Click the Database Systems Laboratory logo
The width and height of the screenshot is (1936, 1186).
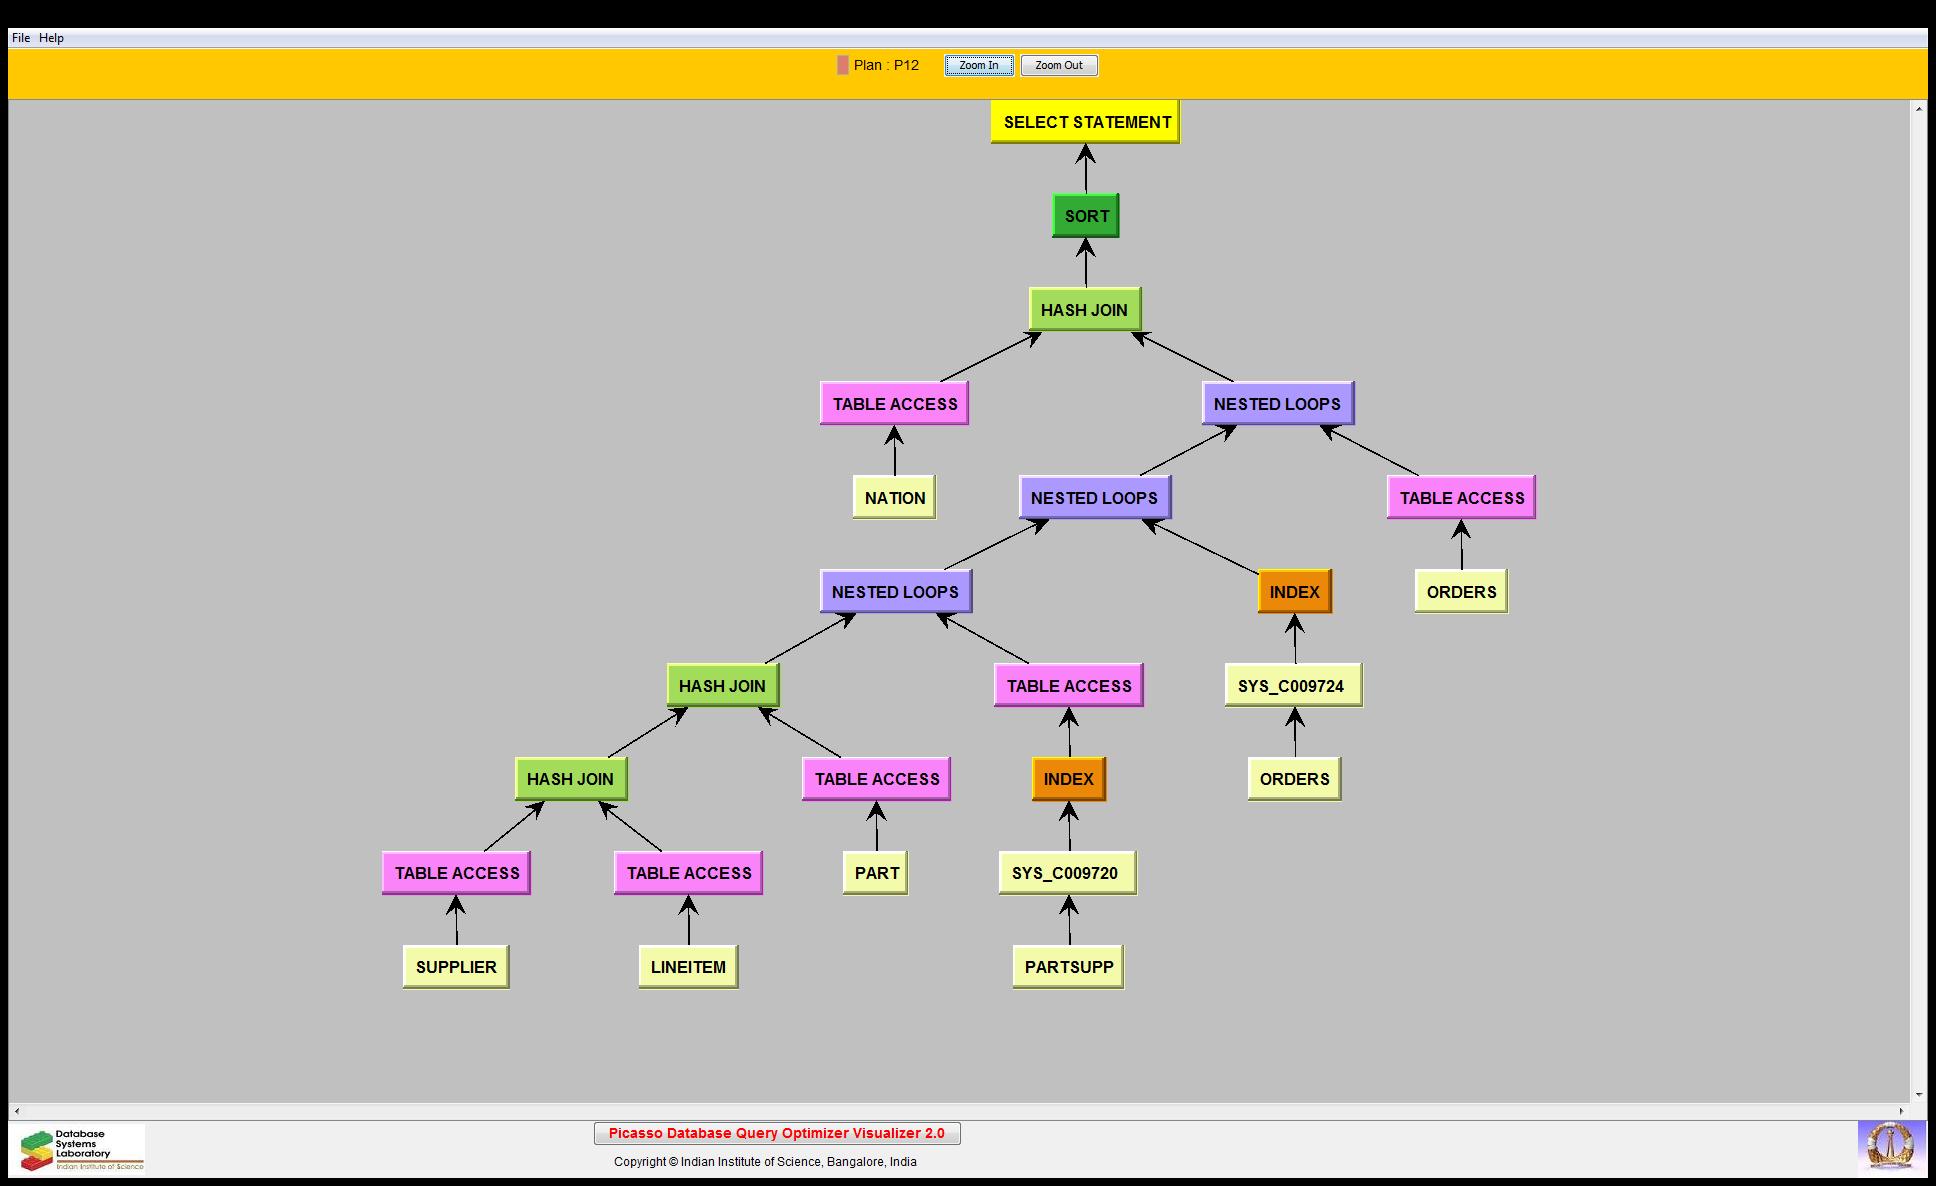point(80,1149)
